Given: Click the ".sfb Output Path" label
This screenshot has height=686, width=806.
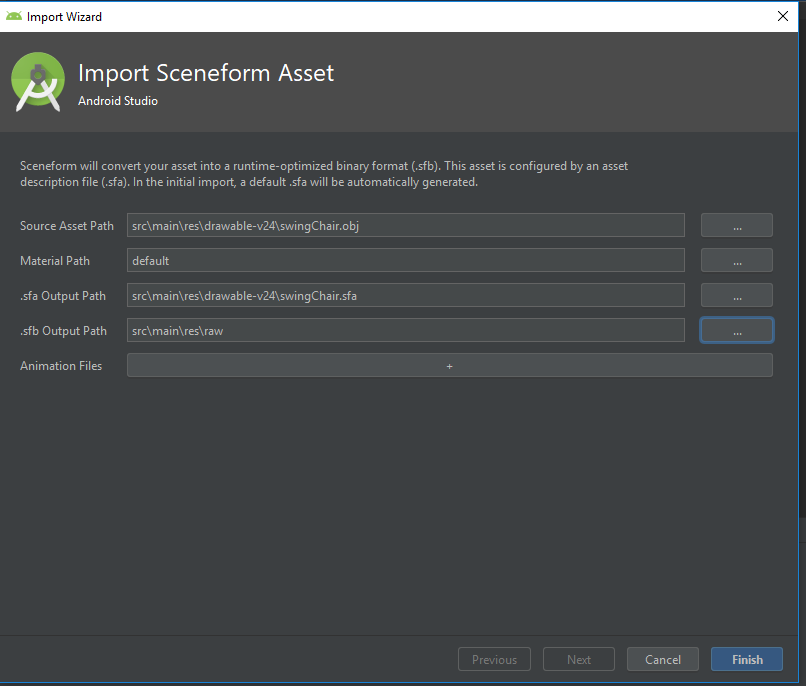Looking at the screenshot, I should tap(63, 330).
